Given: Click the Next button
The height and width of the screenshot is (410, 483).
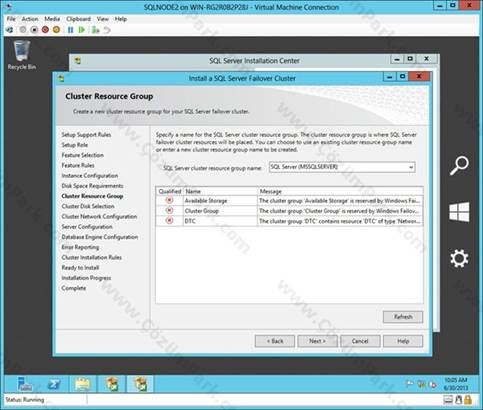Looking at the screenshot, I should tap(317, 341).
